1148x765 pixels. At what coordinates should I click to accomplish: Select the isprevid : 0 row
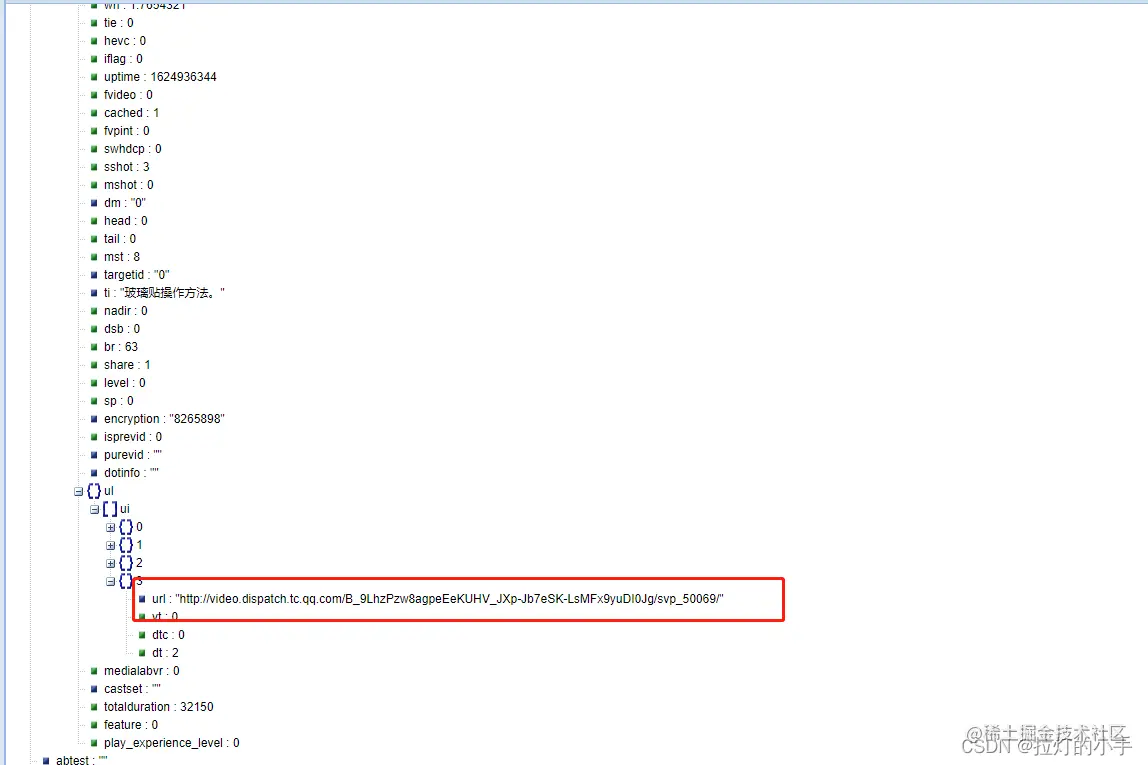[133, 437]
